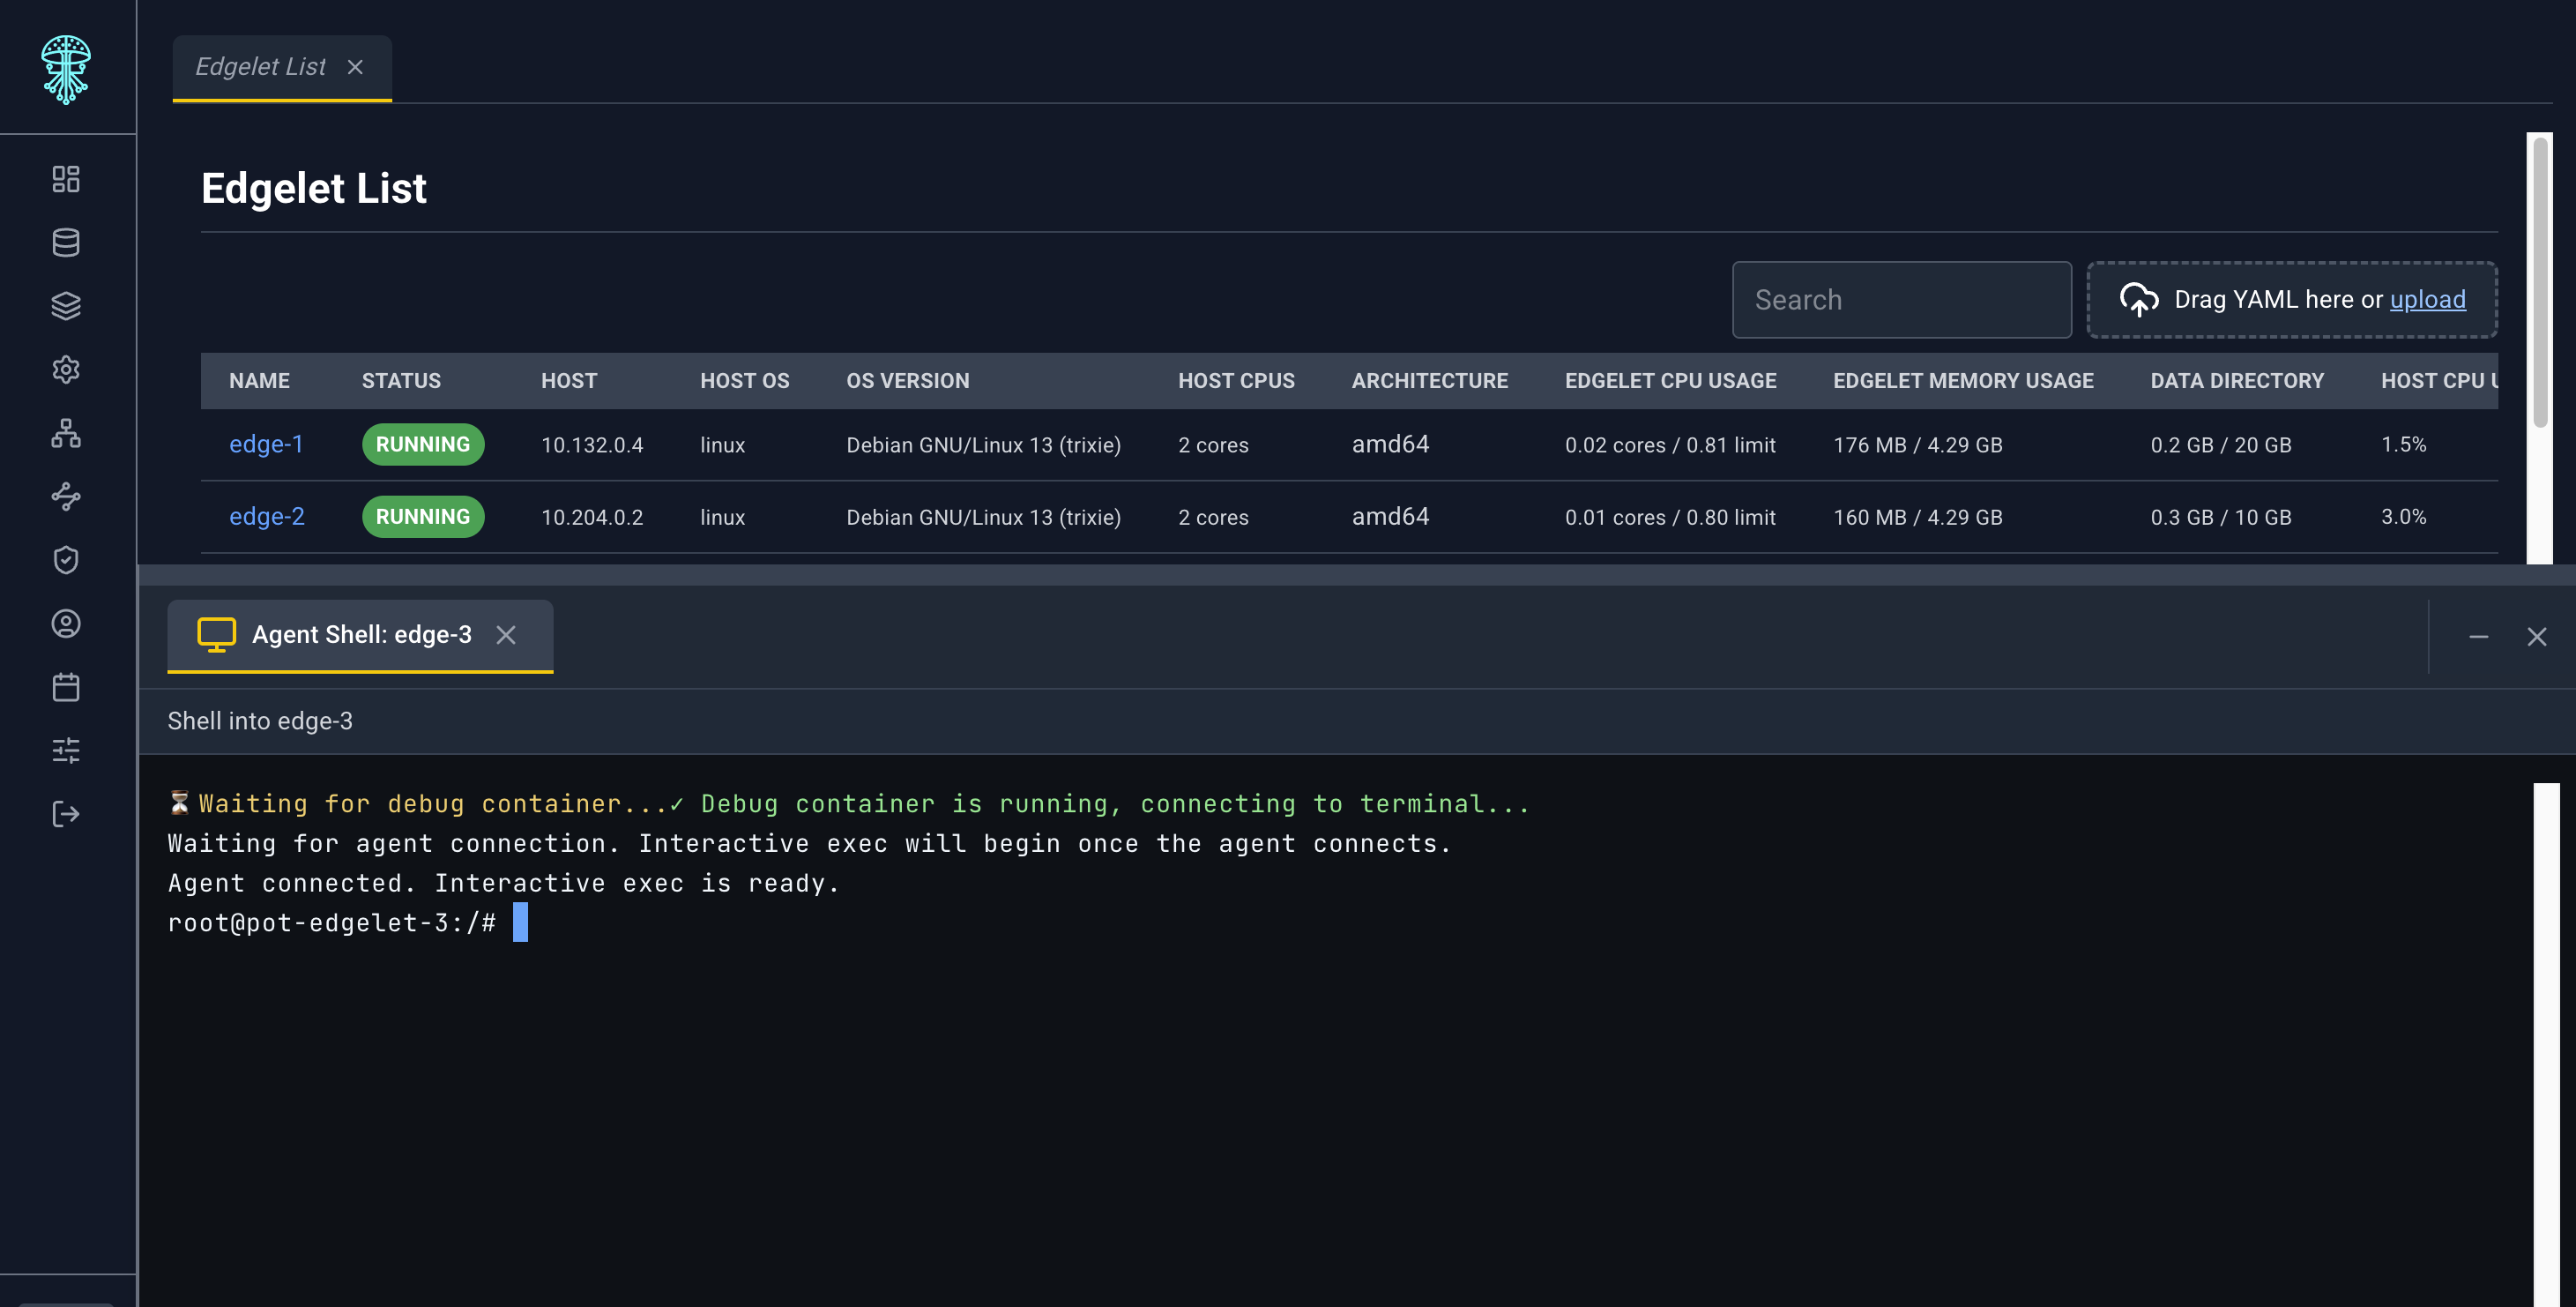The image size is (2576, 1307).
Task: Open the user account circle icon
Action: point(66,624)
